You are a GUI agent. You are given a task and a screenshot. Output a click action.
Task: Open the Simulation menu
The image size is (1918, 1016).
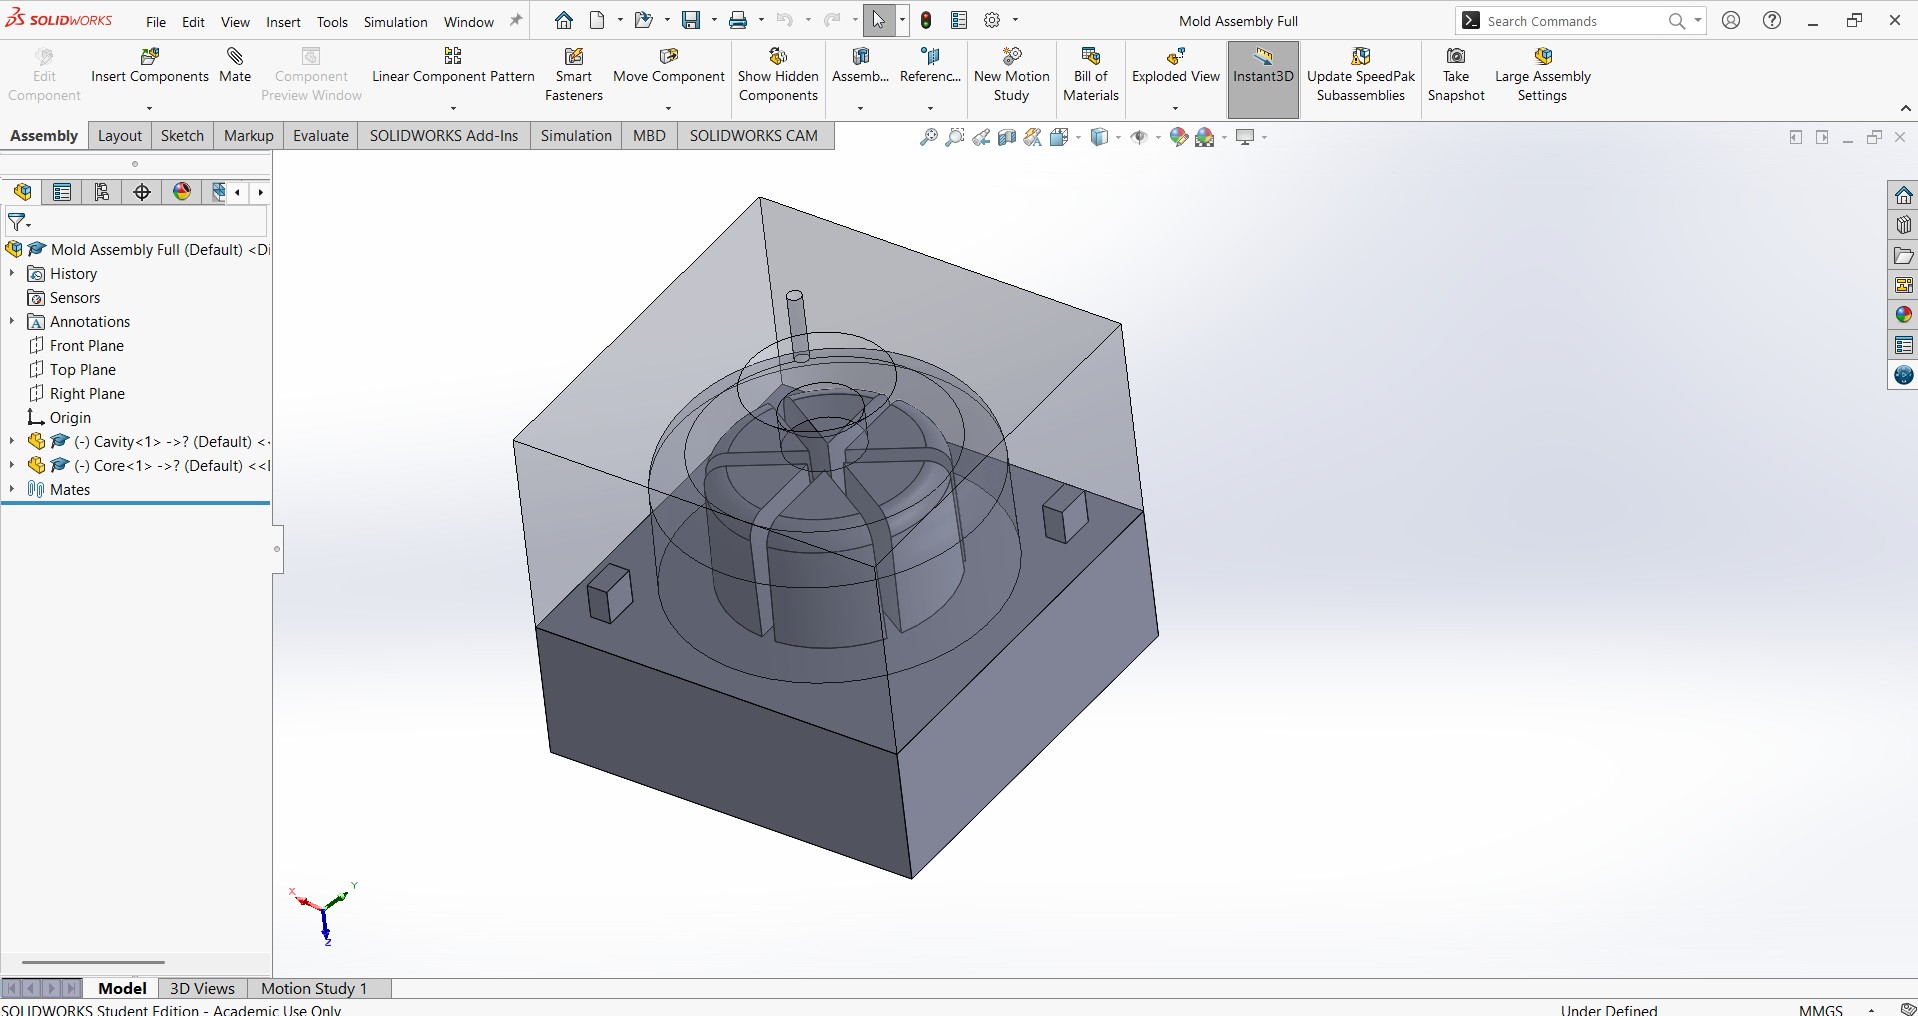pos(395,21)
